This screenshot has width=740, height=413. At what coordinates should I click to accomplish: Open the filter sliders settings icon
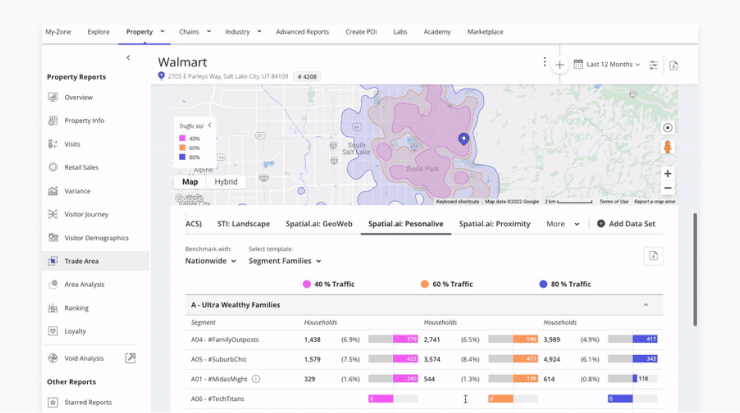(x=653, y=65)
